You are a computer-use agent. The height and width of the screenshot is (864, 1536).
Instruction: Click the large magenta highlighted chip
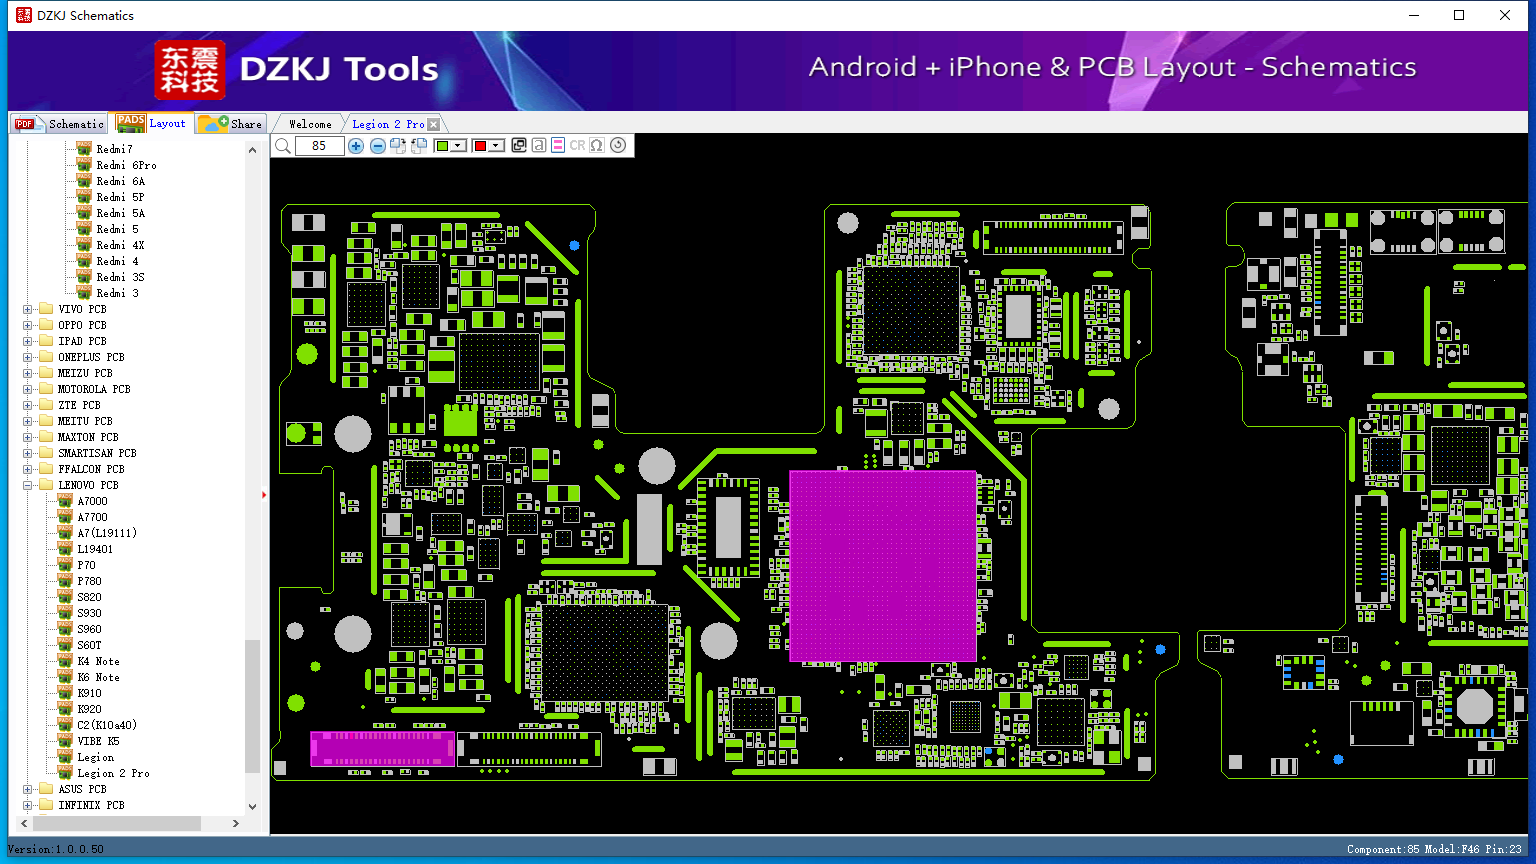[x=883, y=566]
